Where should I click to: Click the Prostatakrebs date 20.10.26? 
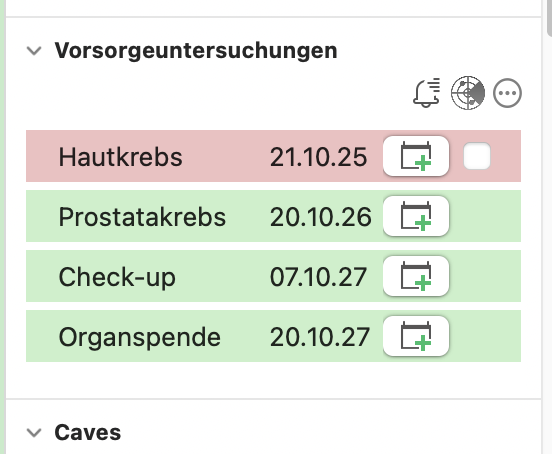321,217
